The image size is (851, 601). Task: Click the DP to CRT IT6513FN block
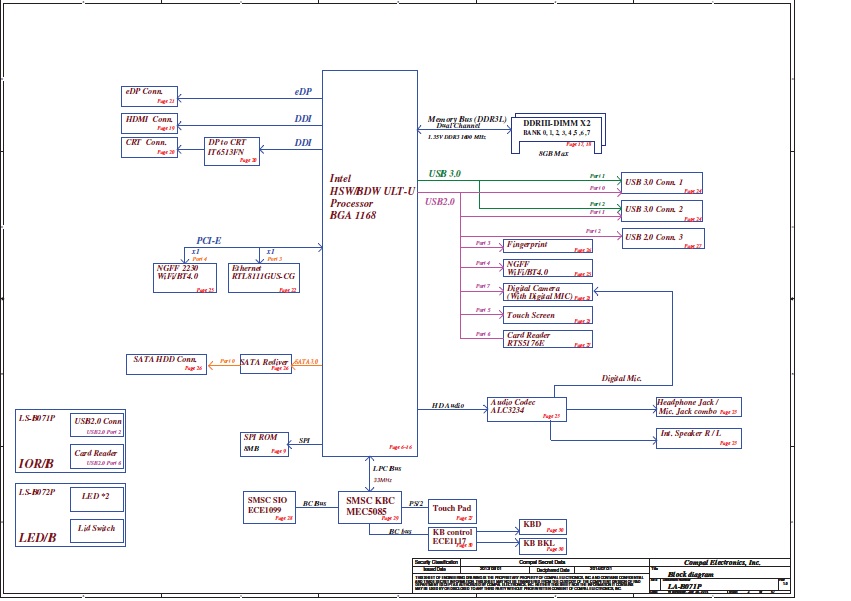point(232,151)
